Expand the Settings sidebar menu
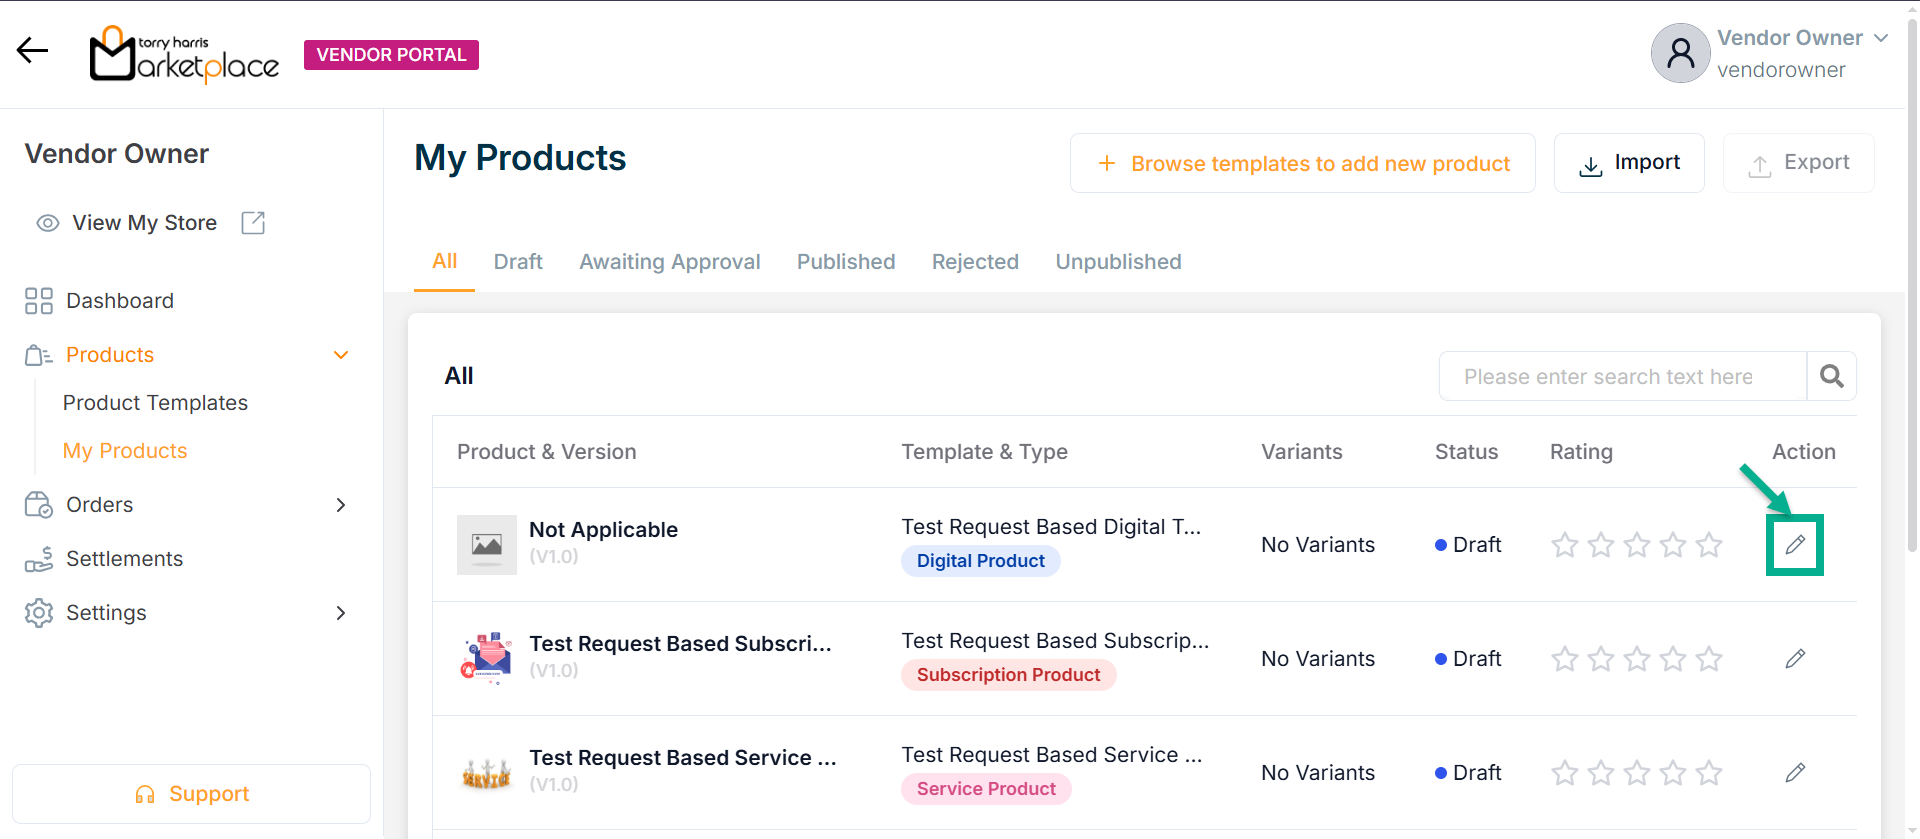Image resolution: width=1920 pixels, height=839 pixels. (341, 613)
